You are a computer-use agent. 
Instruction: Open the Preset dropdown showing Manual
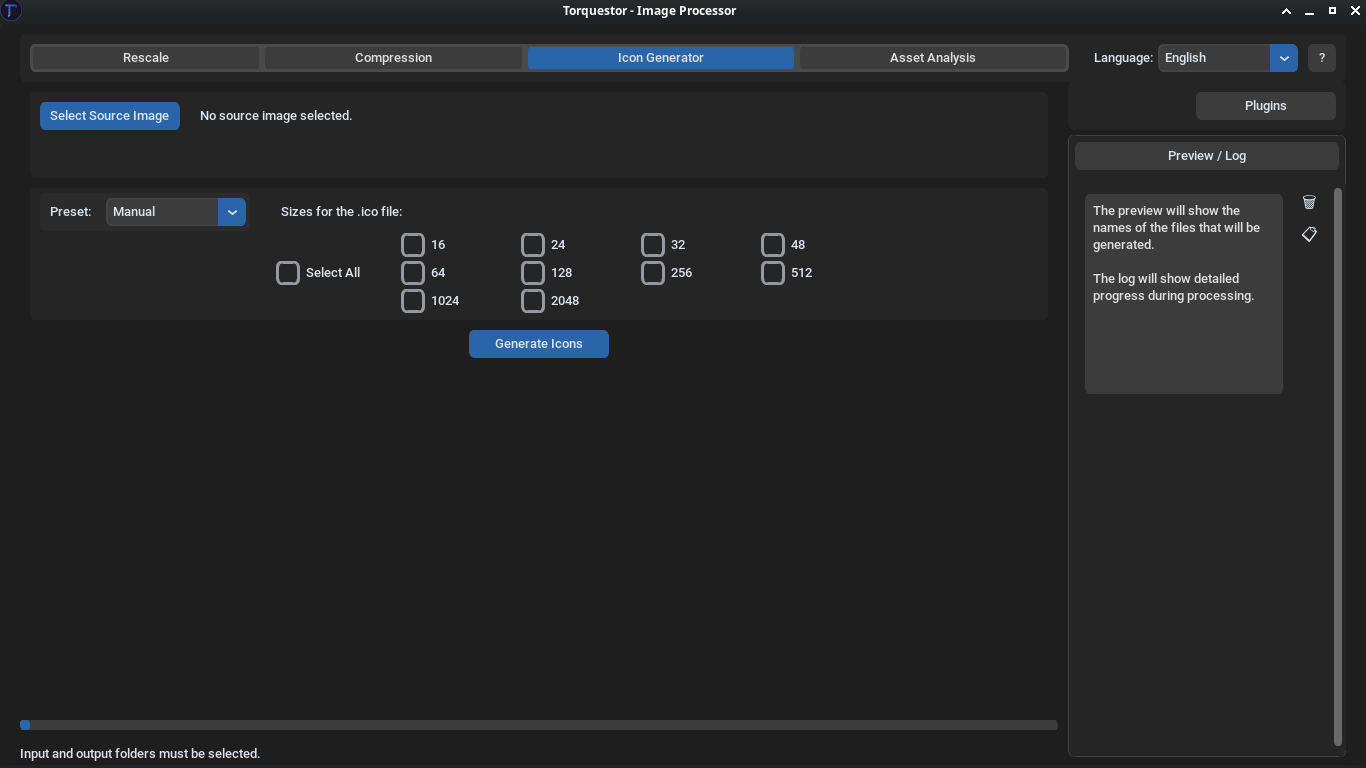click(x=175, y=211)
